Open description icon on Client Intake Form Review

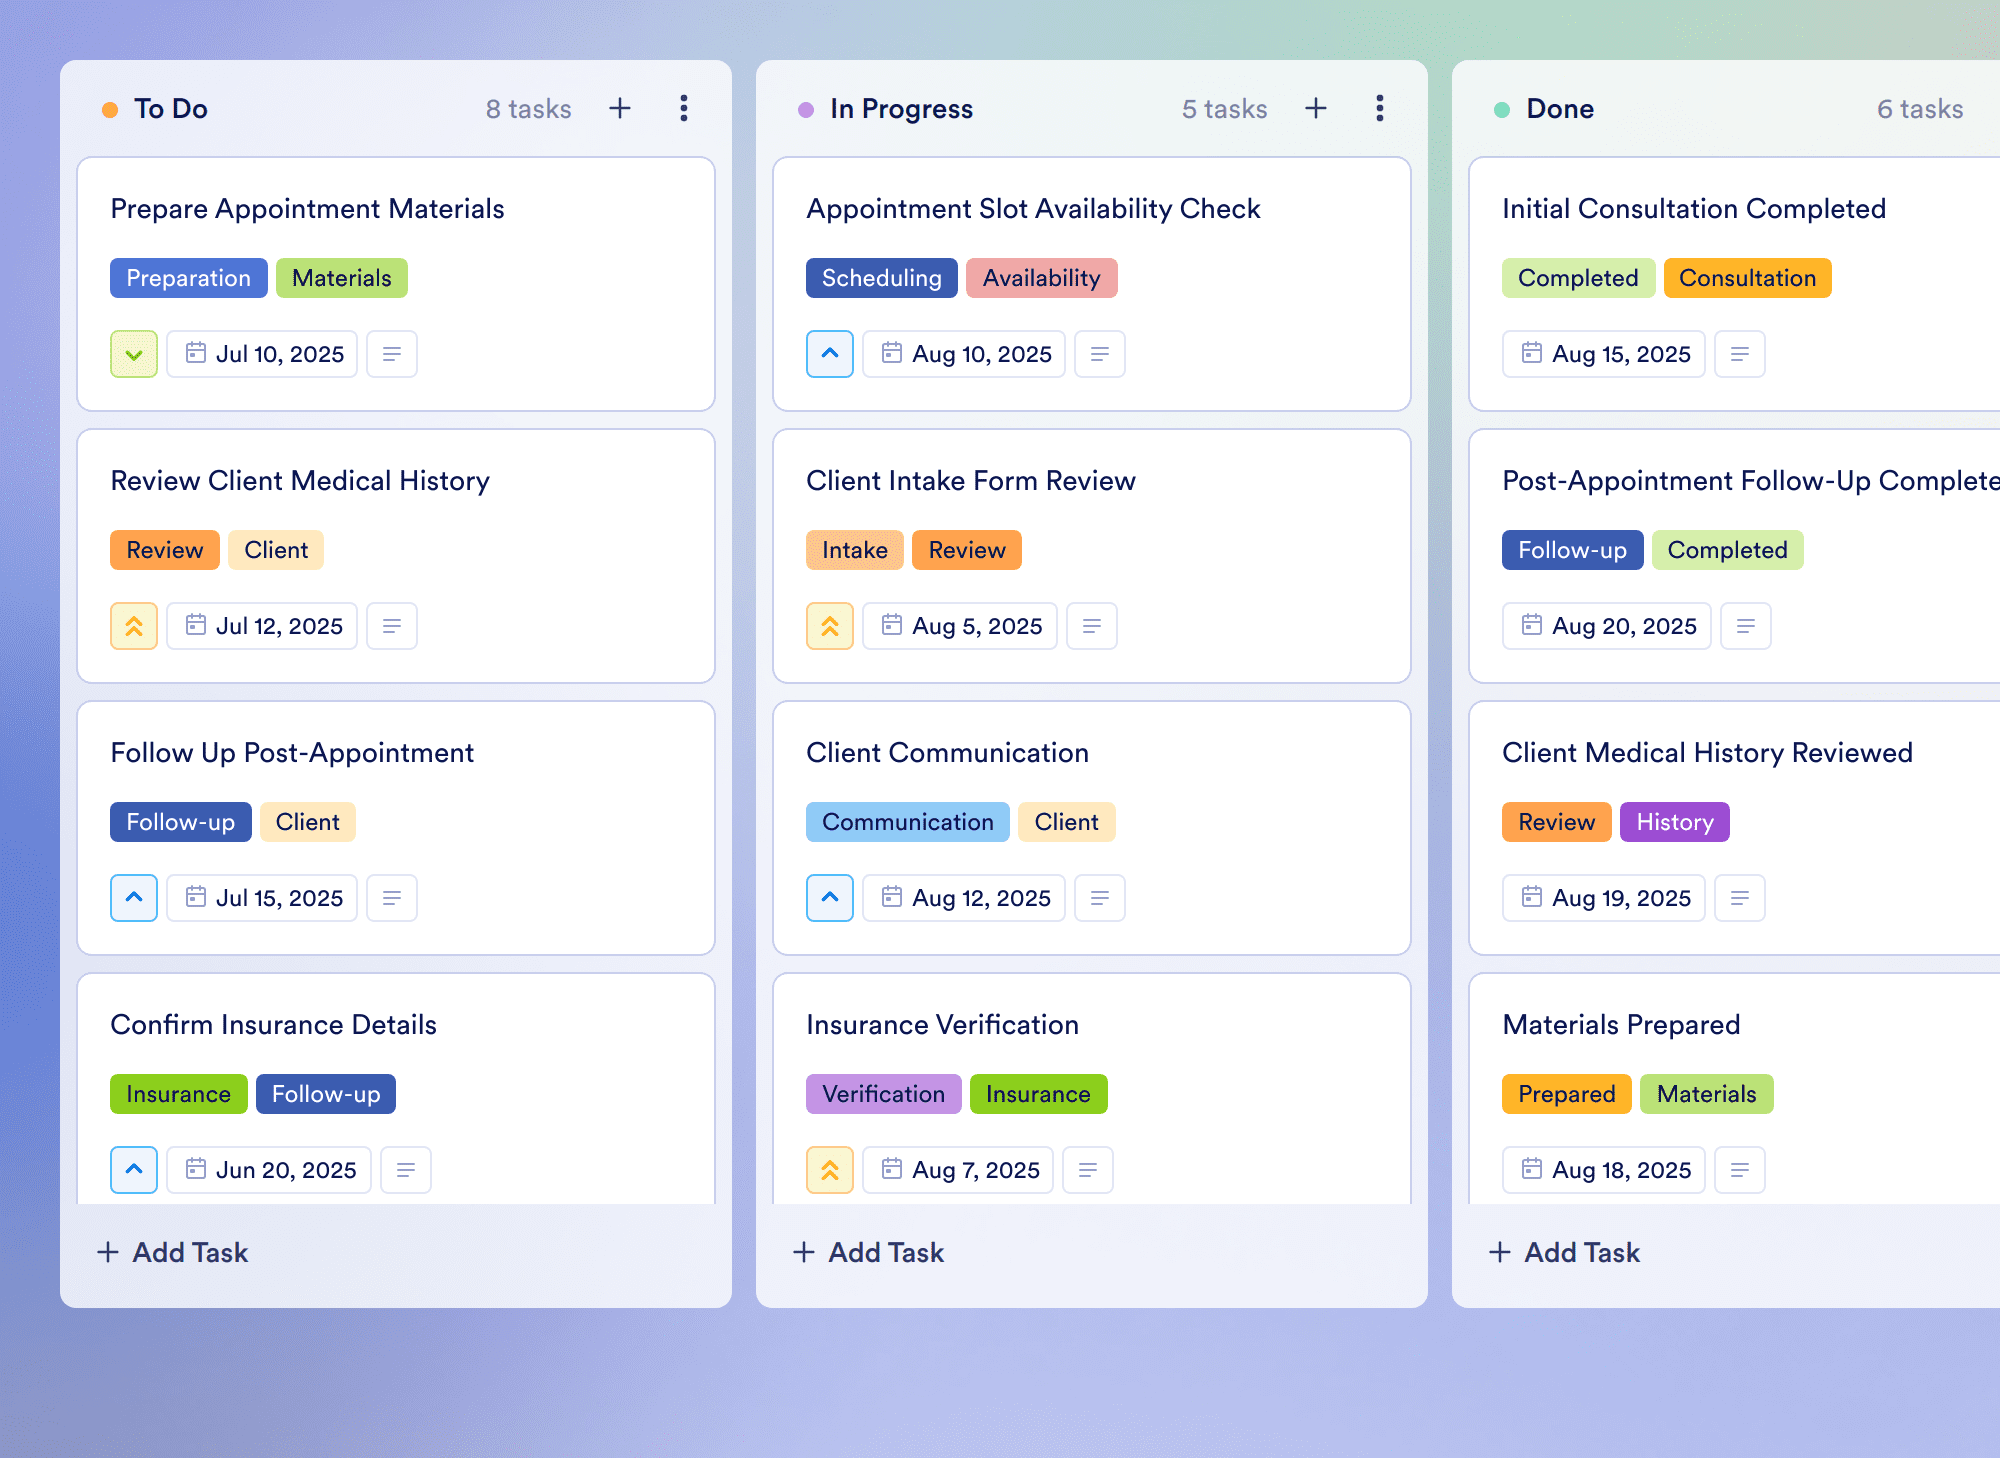click(1092, 626)
